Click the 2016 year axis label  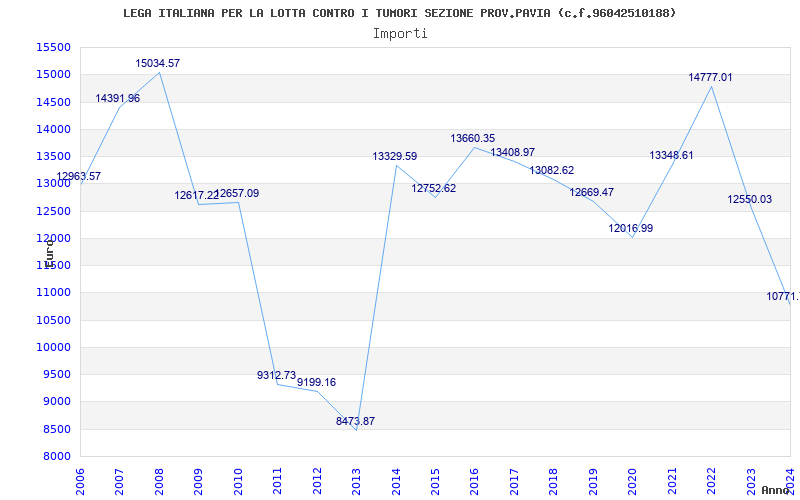pyautogui.click(x=475, y=482)
